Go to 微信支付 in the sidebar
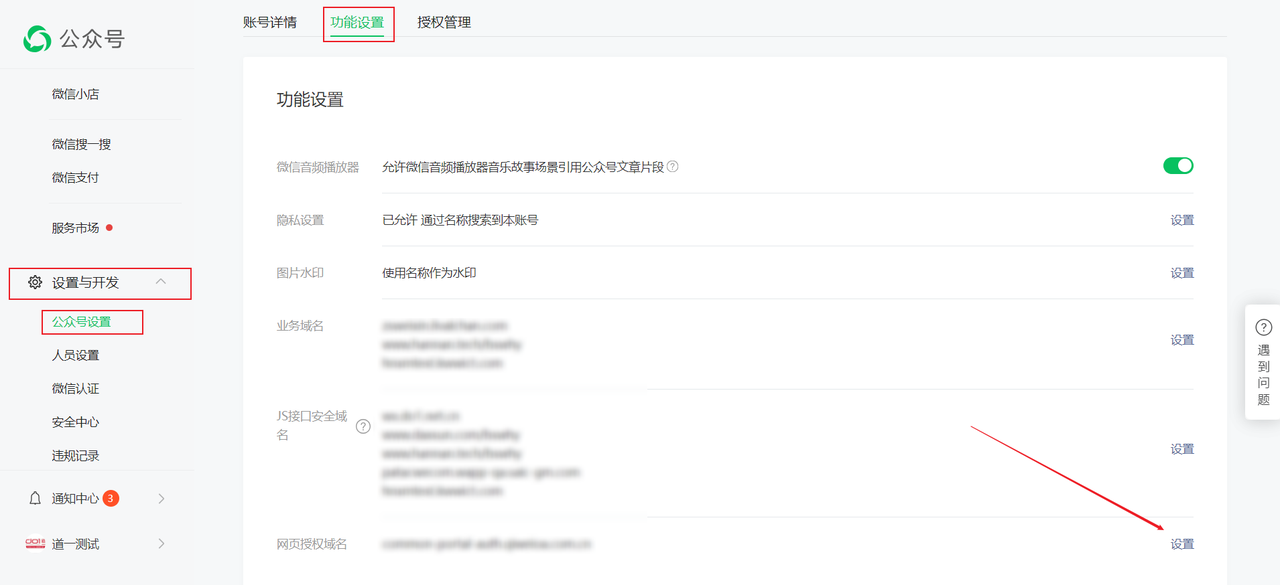The image size is (1280, 585). click(x=76, y=178)
